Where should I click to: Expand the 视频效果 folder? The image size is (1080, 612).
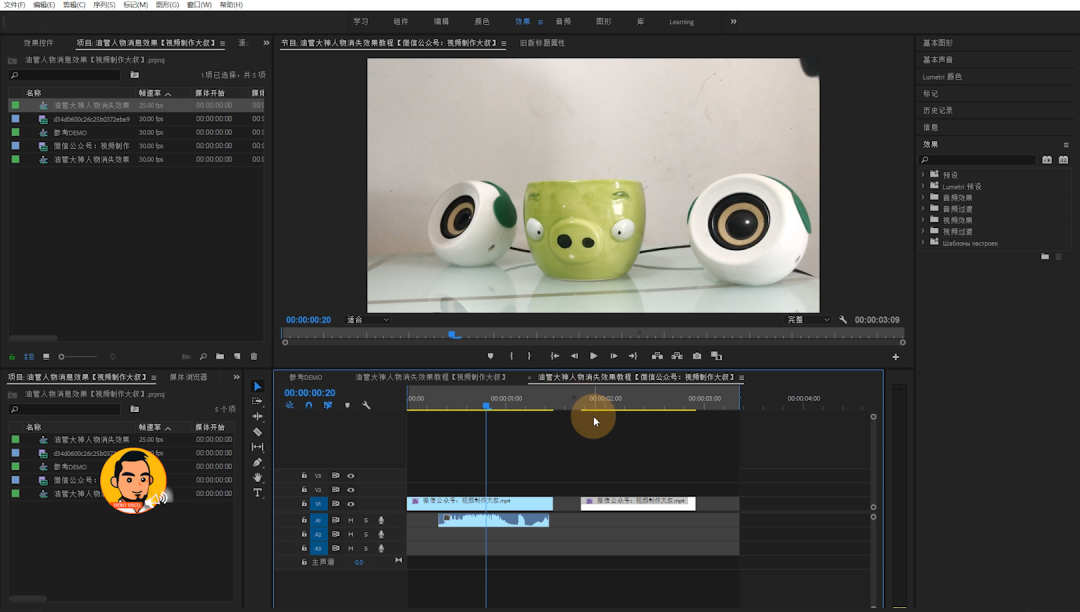[x=923, y=220]
